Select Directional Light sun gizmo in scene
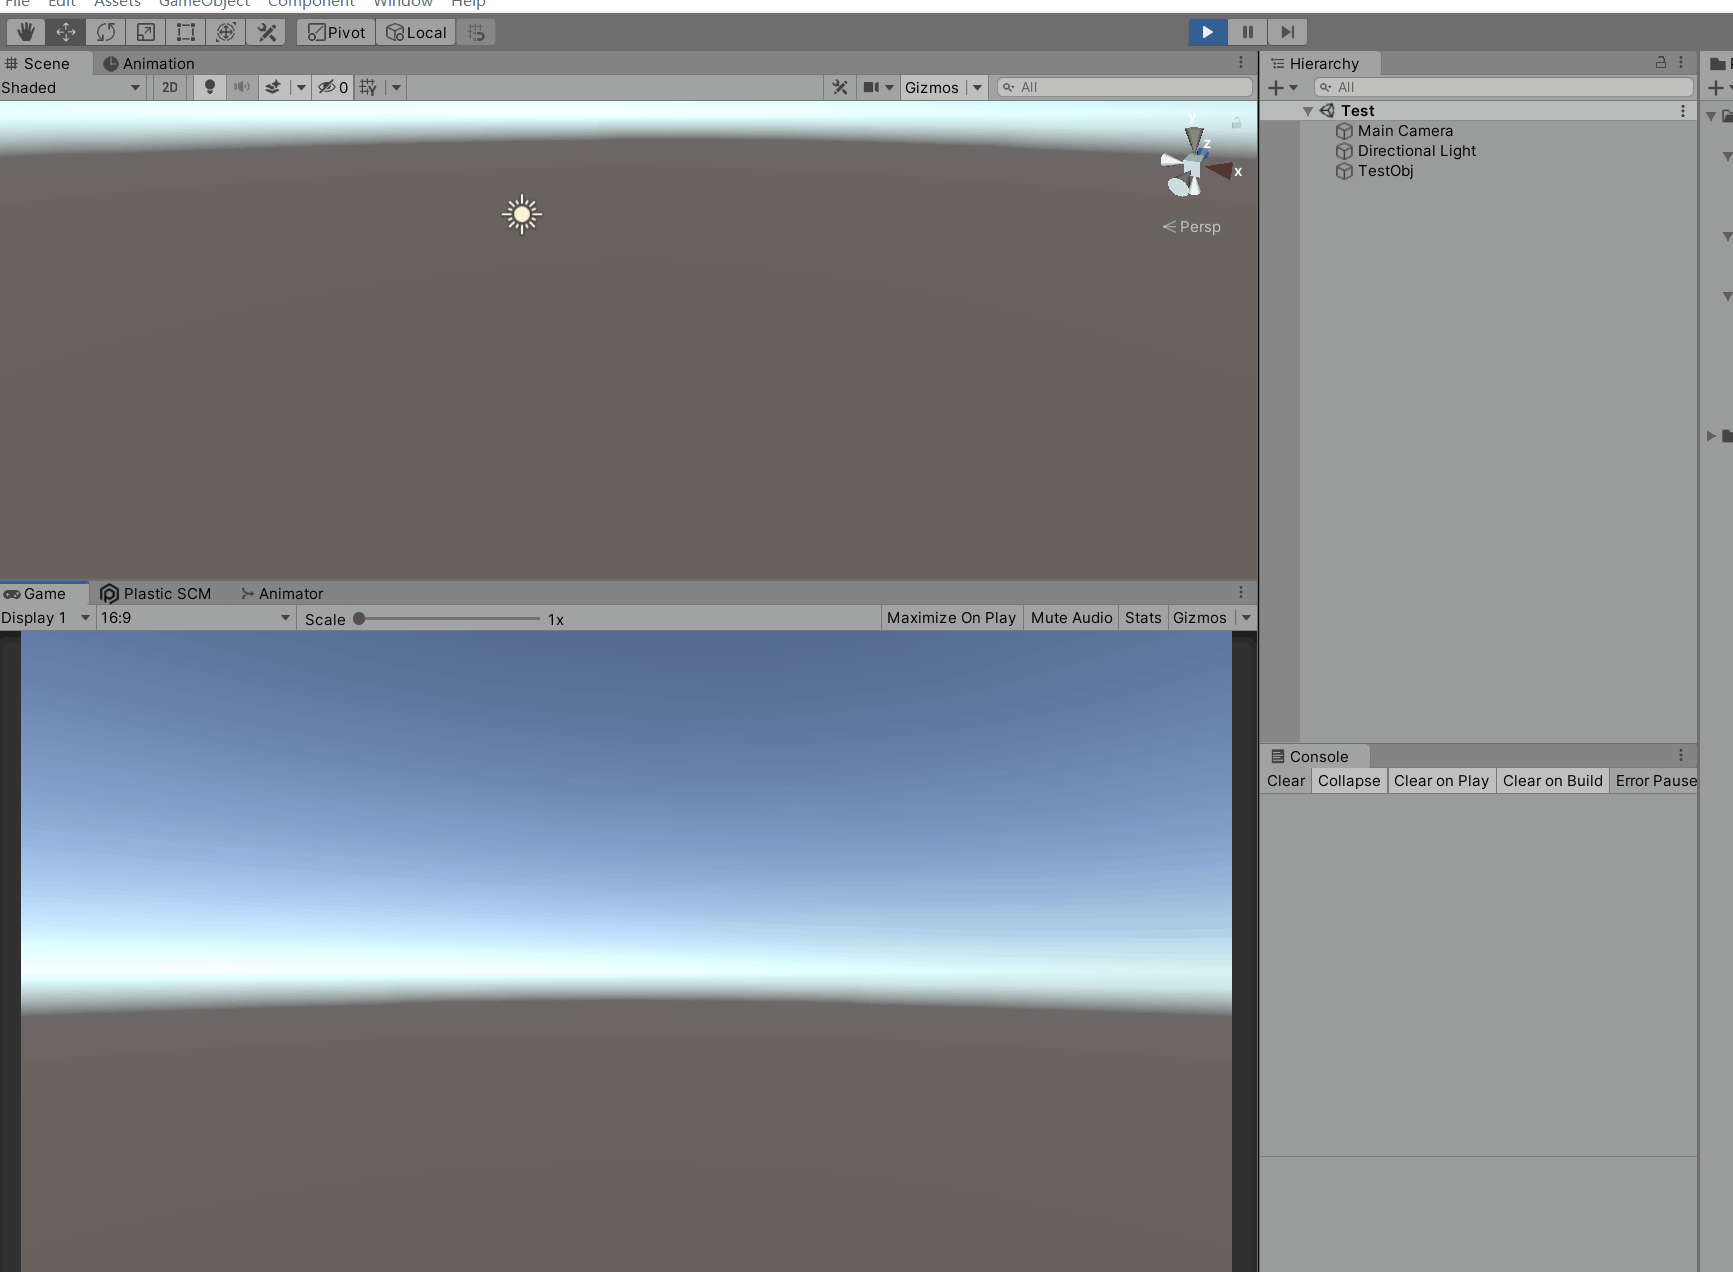The image size is (1733, 1272). [x=522, y=214]
